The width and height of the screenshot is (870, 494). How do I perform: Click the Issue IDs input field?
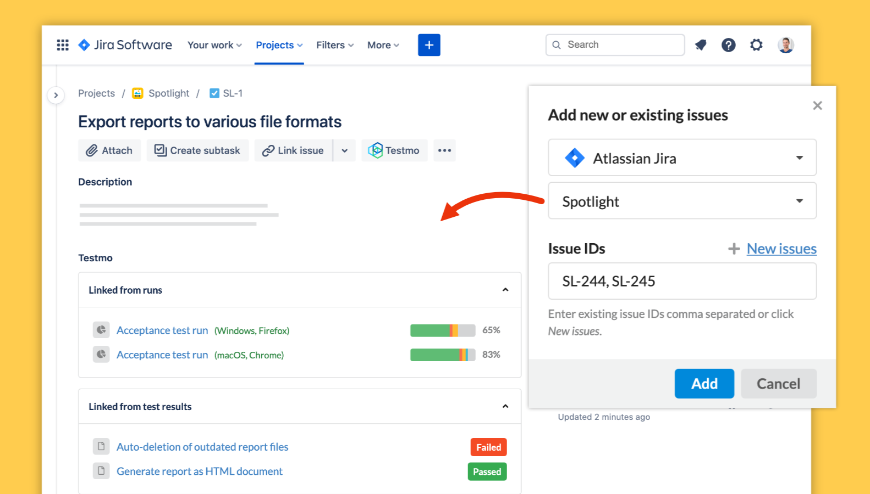(x=682, y=281)
